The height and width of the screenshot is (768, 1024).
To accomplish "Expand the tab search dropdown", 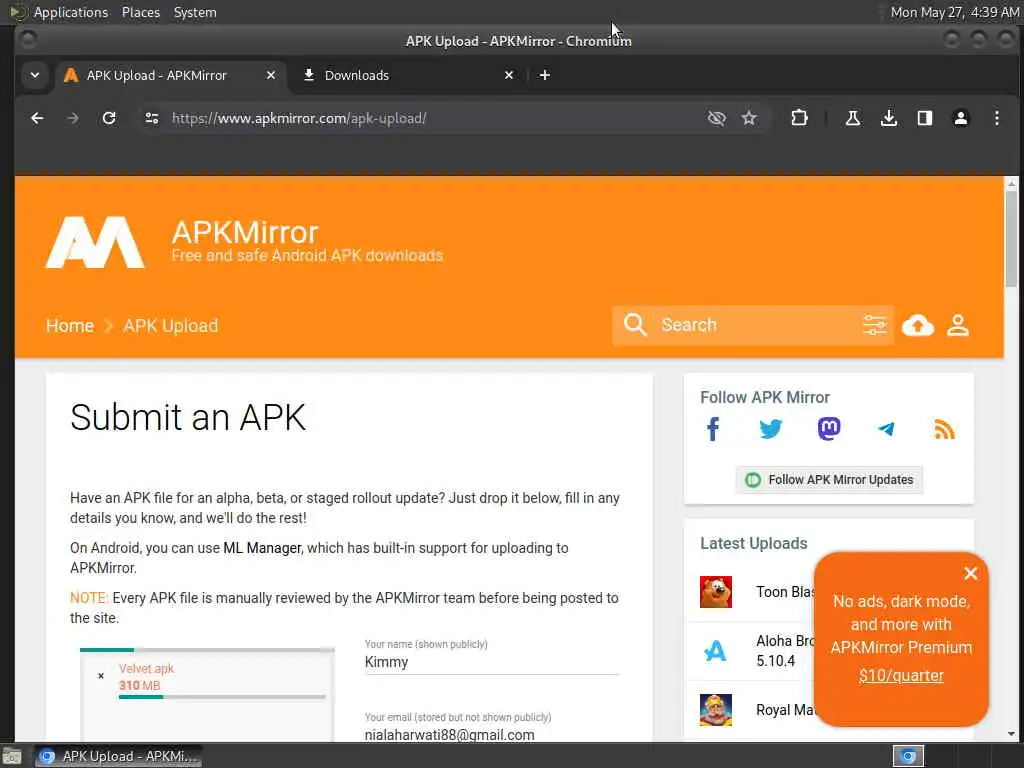I will (x=35, y=75).
